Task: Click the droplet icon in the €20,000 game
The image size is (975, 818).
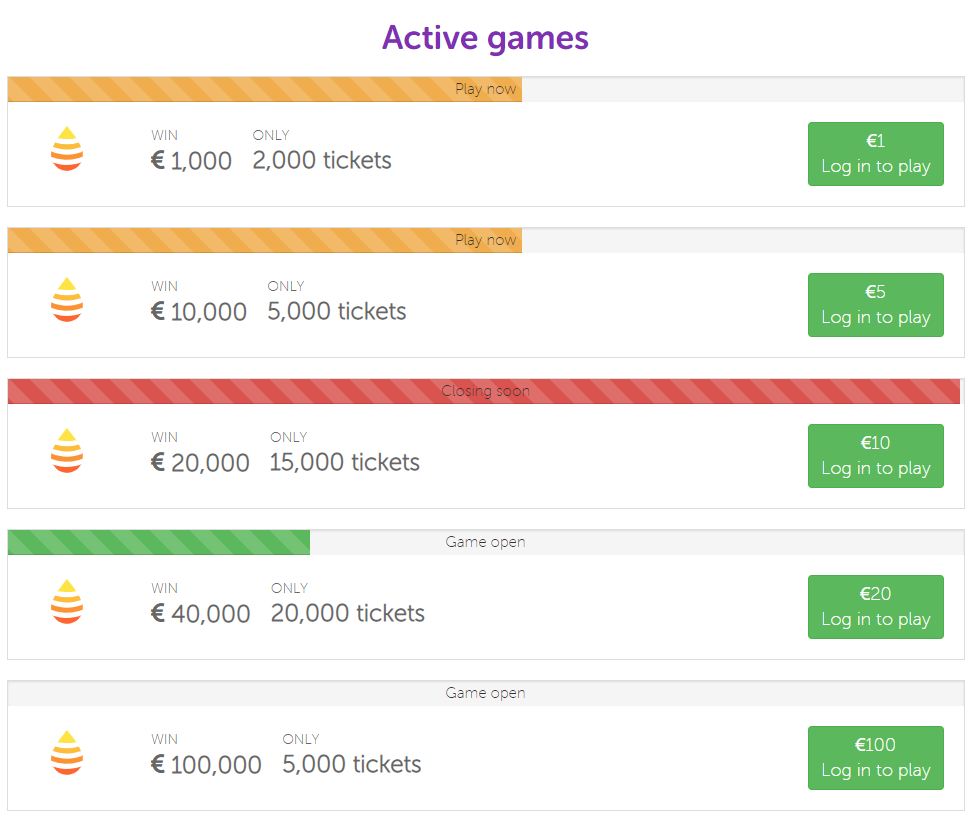Action: tap(67, 451)
